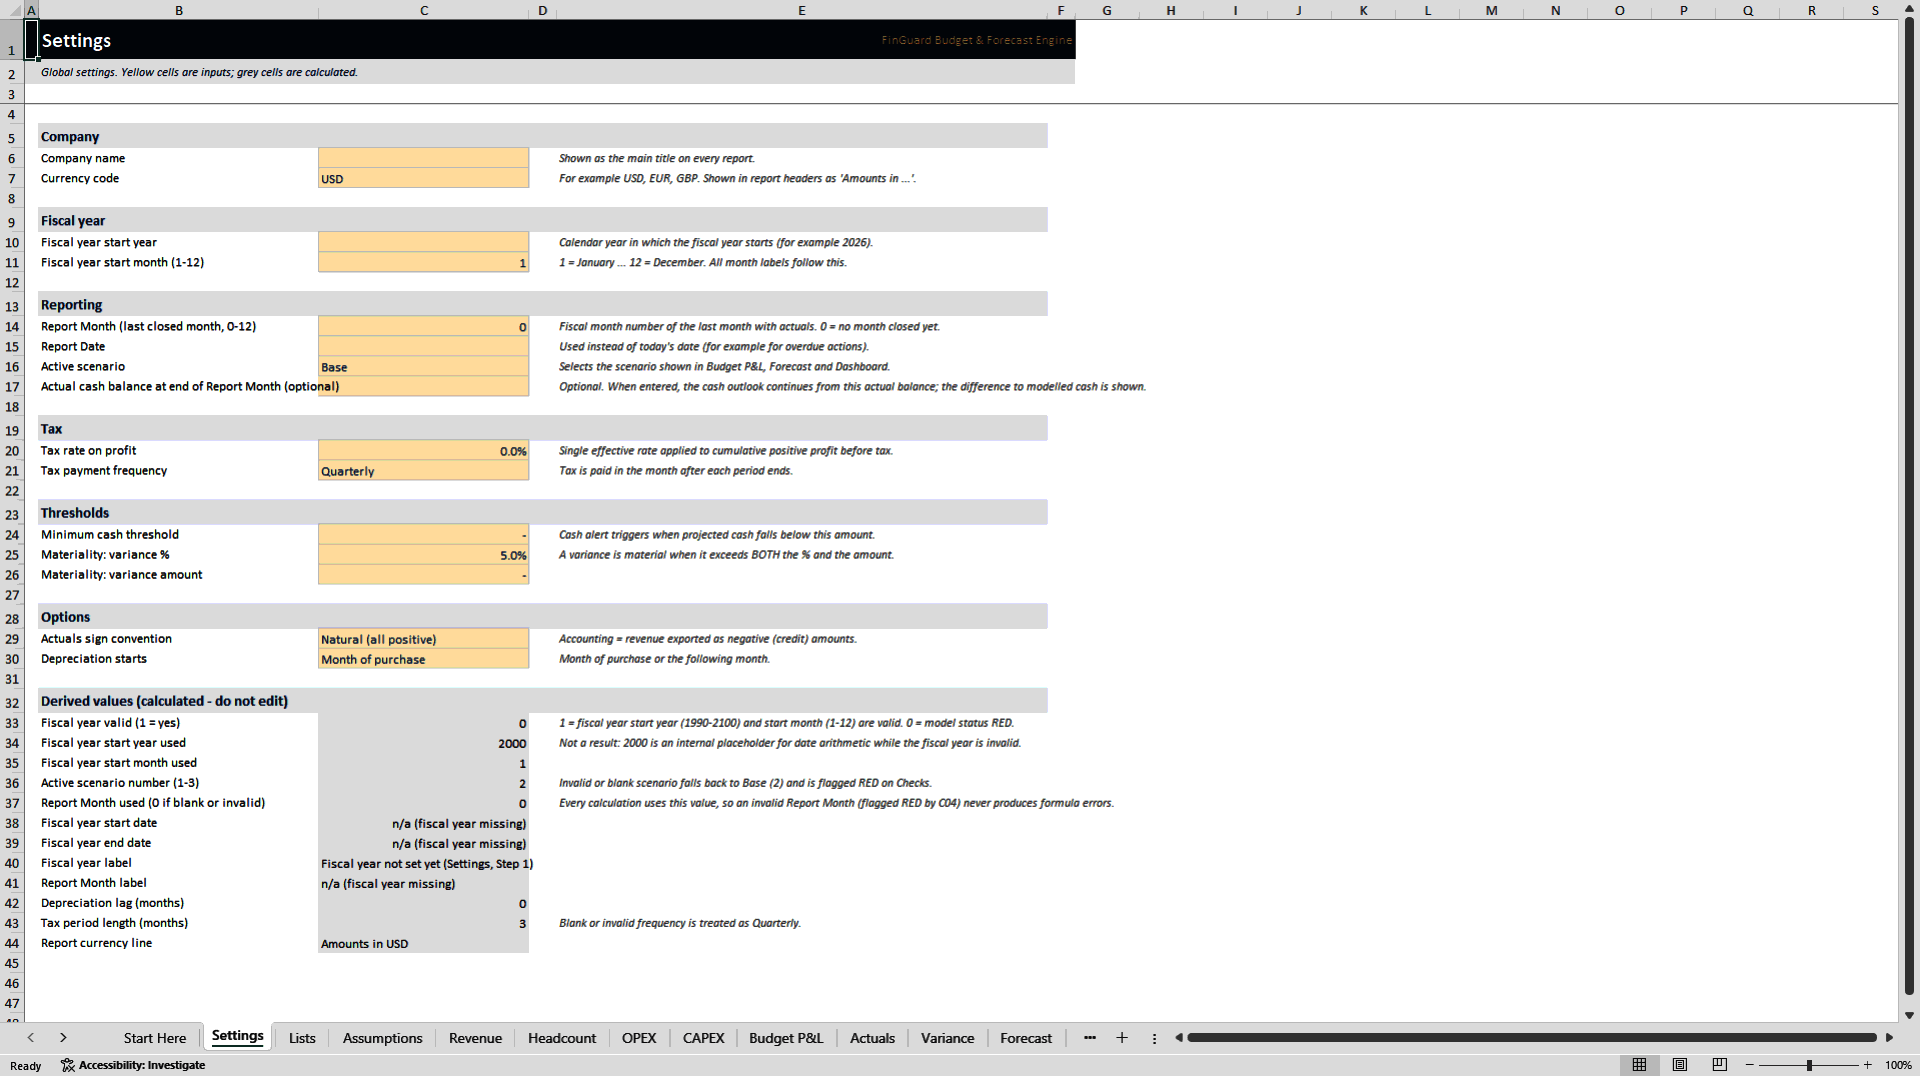Open the Variance sheet tab
Screen dimensions: 1920x1076
(947, 1038)
